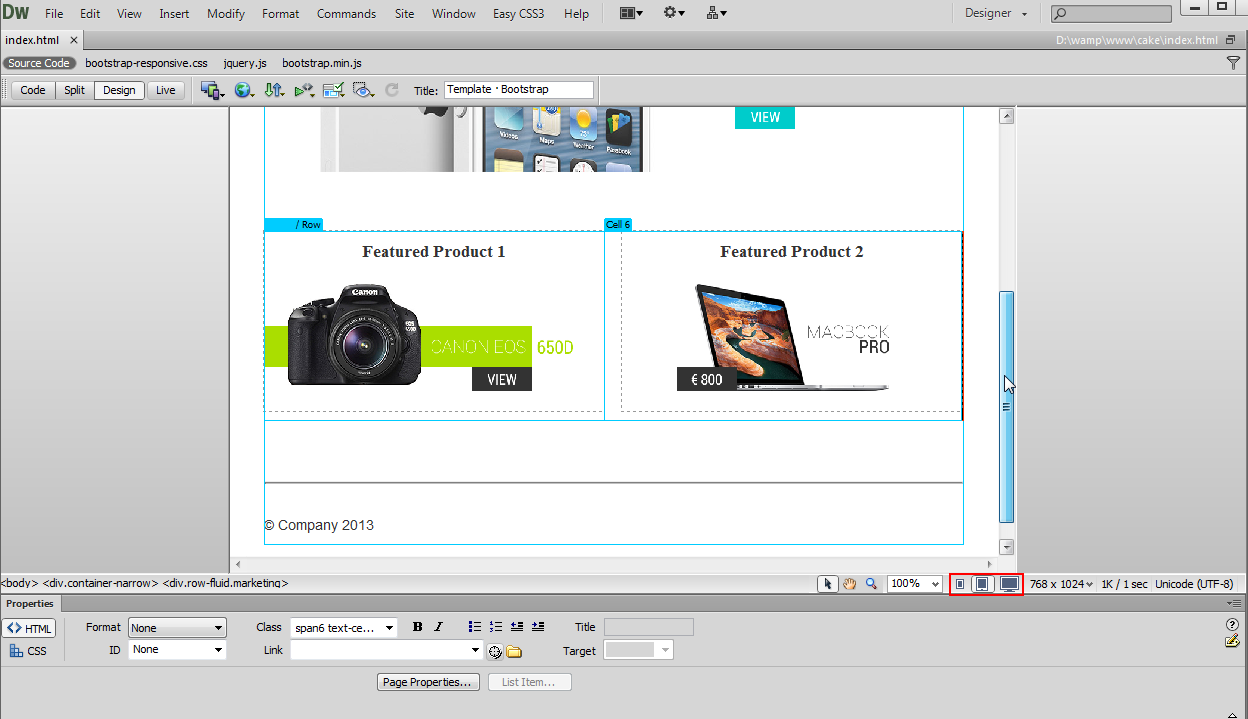1248x719 pixels.
Task: Click the Page Properties... button
Action: click(x=429, y=682)
